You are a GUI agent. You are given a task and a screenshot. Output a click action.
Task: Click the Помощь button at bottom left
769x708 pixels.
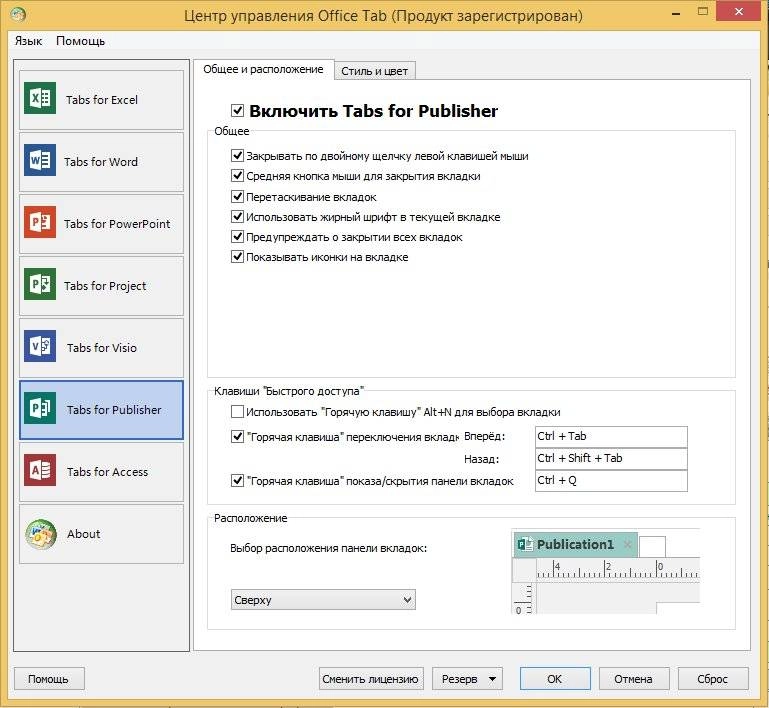[49, 679]
